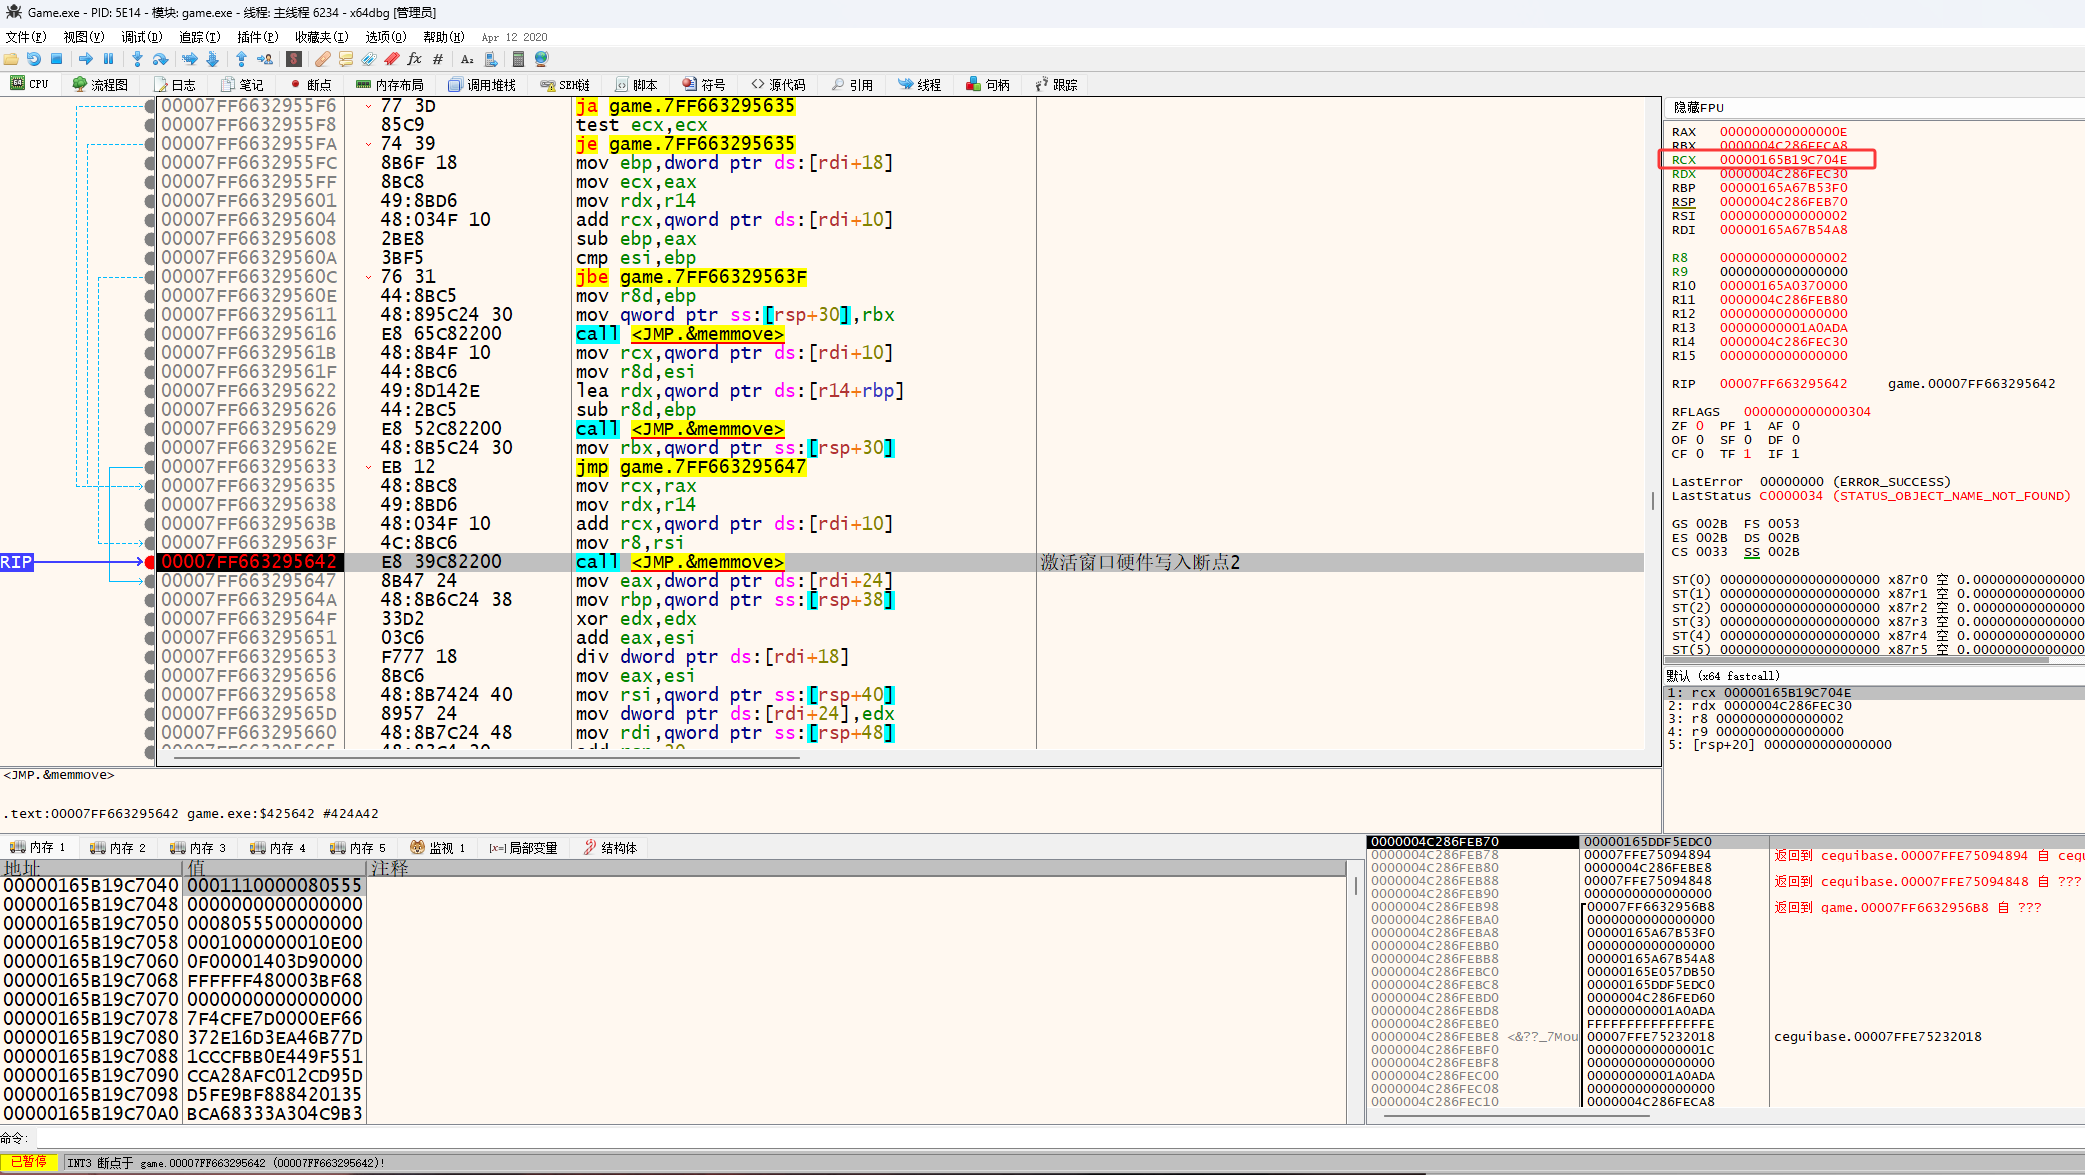Toggle the breakpoint dot at address 00007FF663295642
The height and width of the screenshot is (1175, 2085).
[150, 562]
